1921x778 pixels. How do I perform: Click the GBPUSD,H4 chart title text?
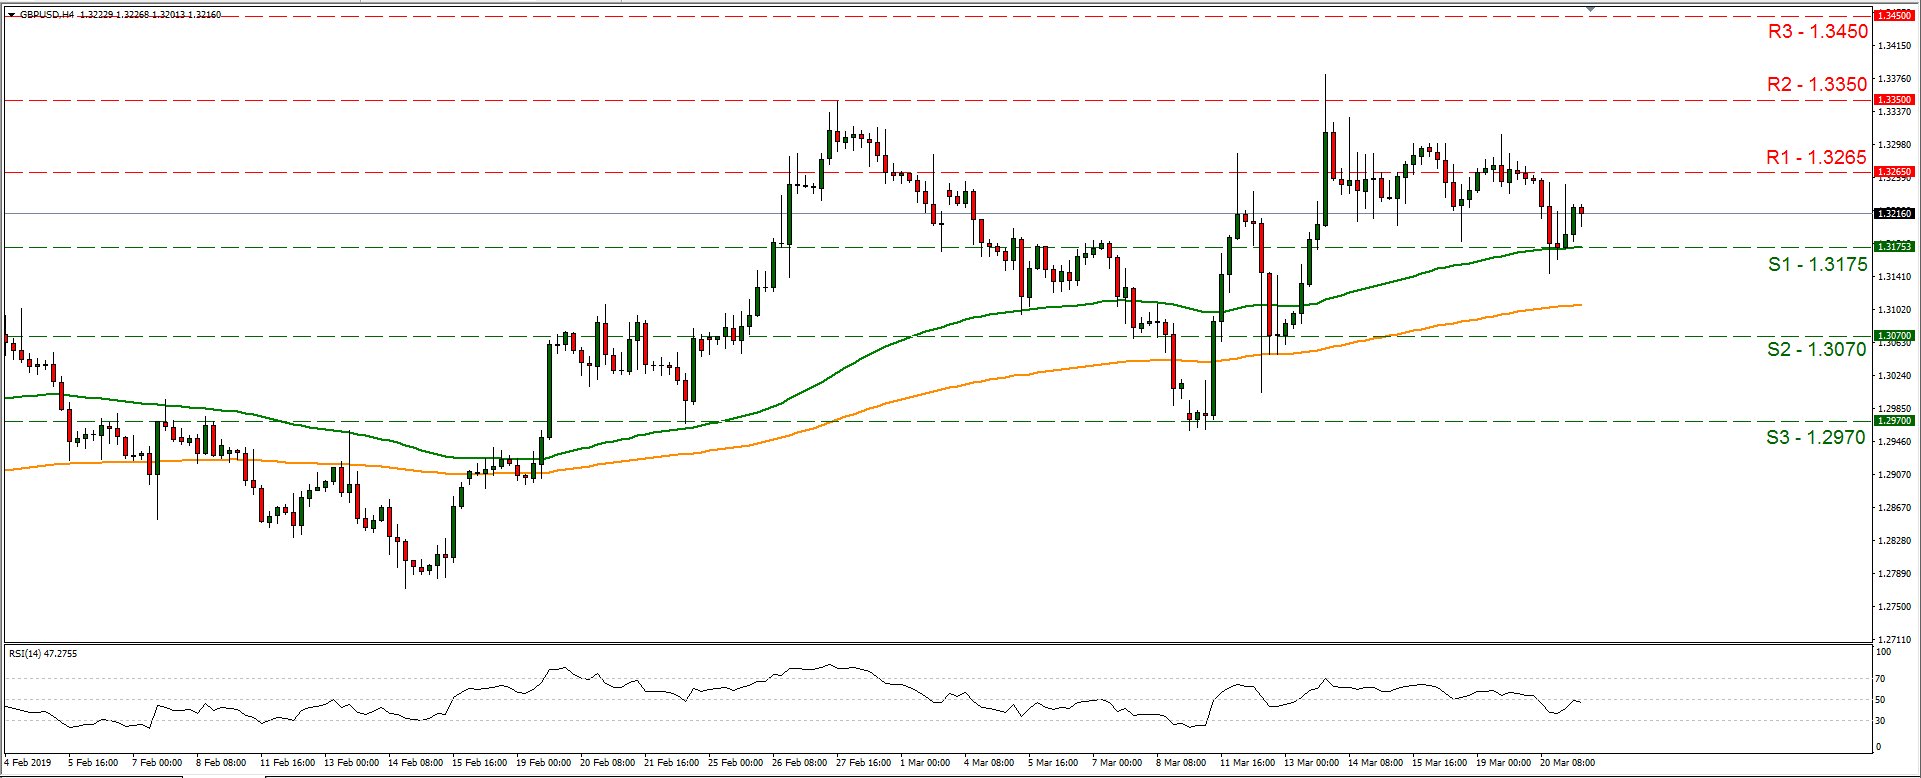(46, 15)
